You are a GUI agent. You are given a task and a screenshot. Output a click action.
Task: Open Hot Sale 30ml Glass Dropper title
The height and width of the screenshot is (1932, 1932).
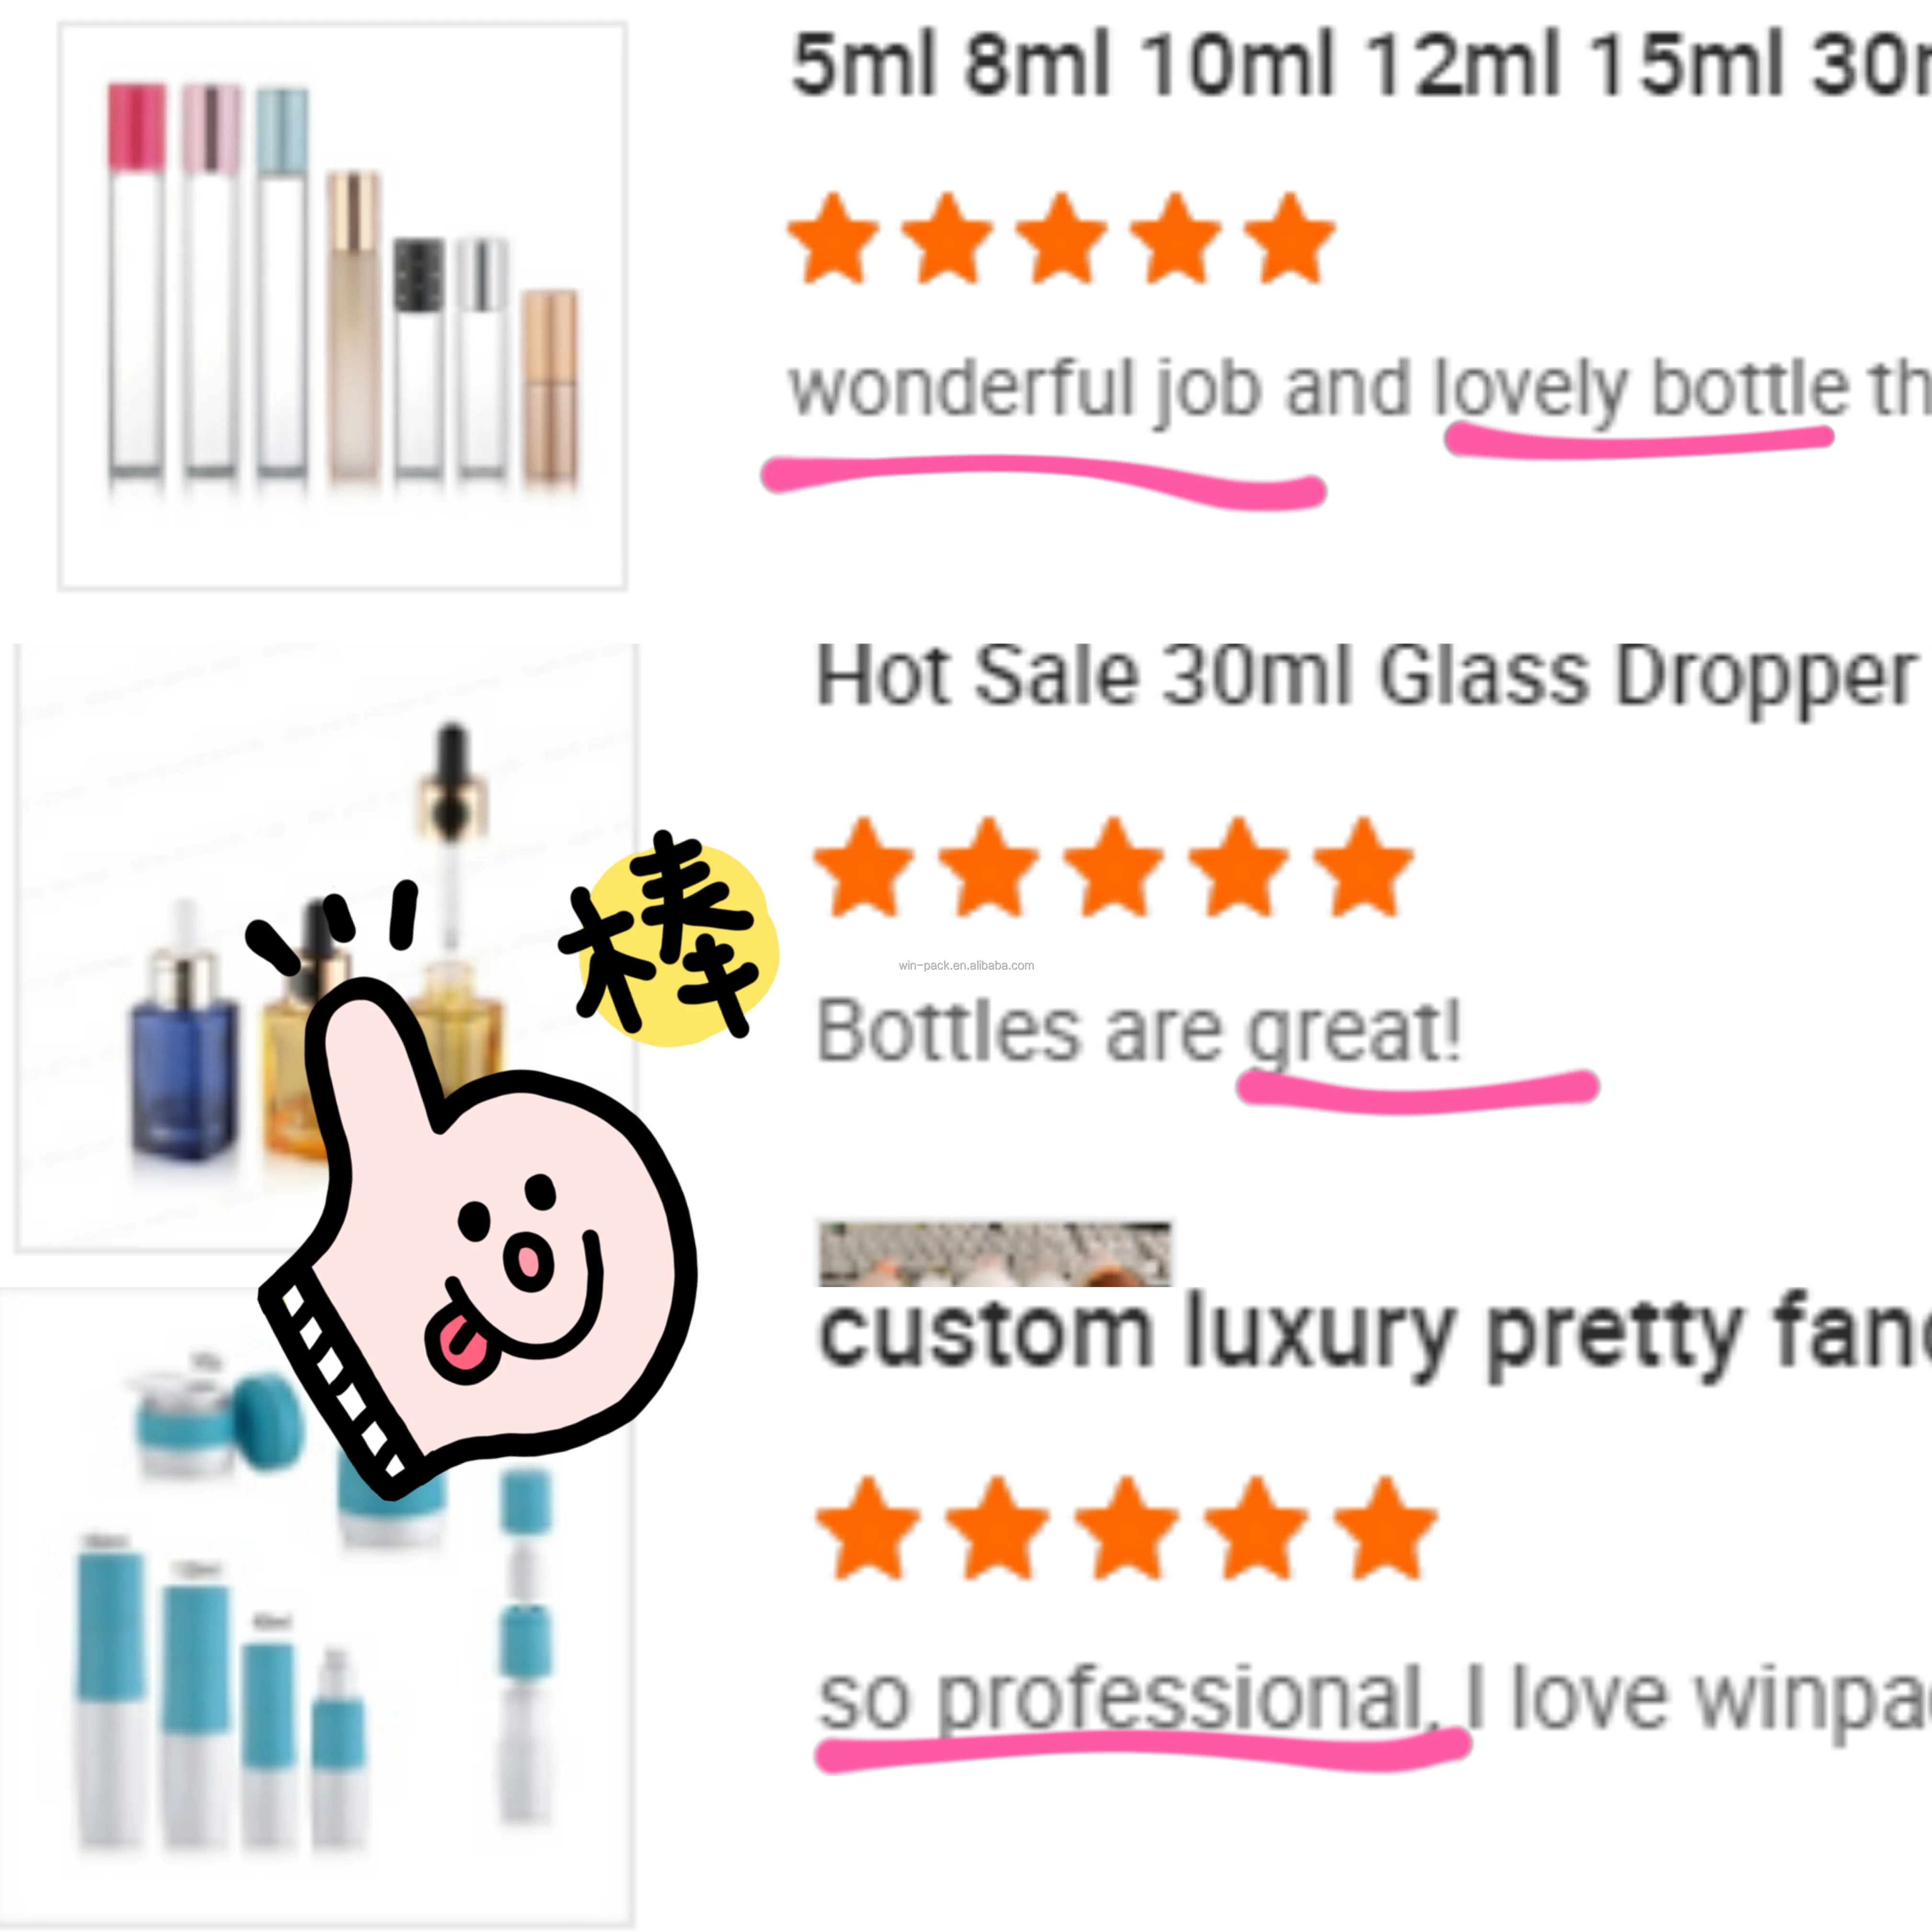tap(1366, 677)
